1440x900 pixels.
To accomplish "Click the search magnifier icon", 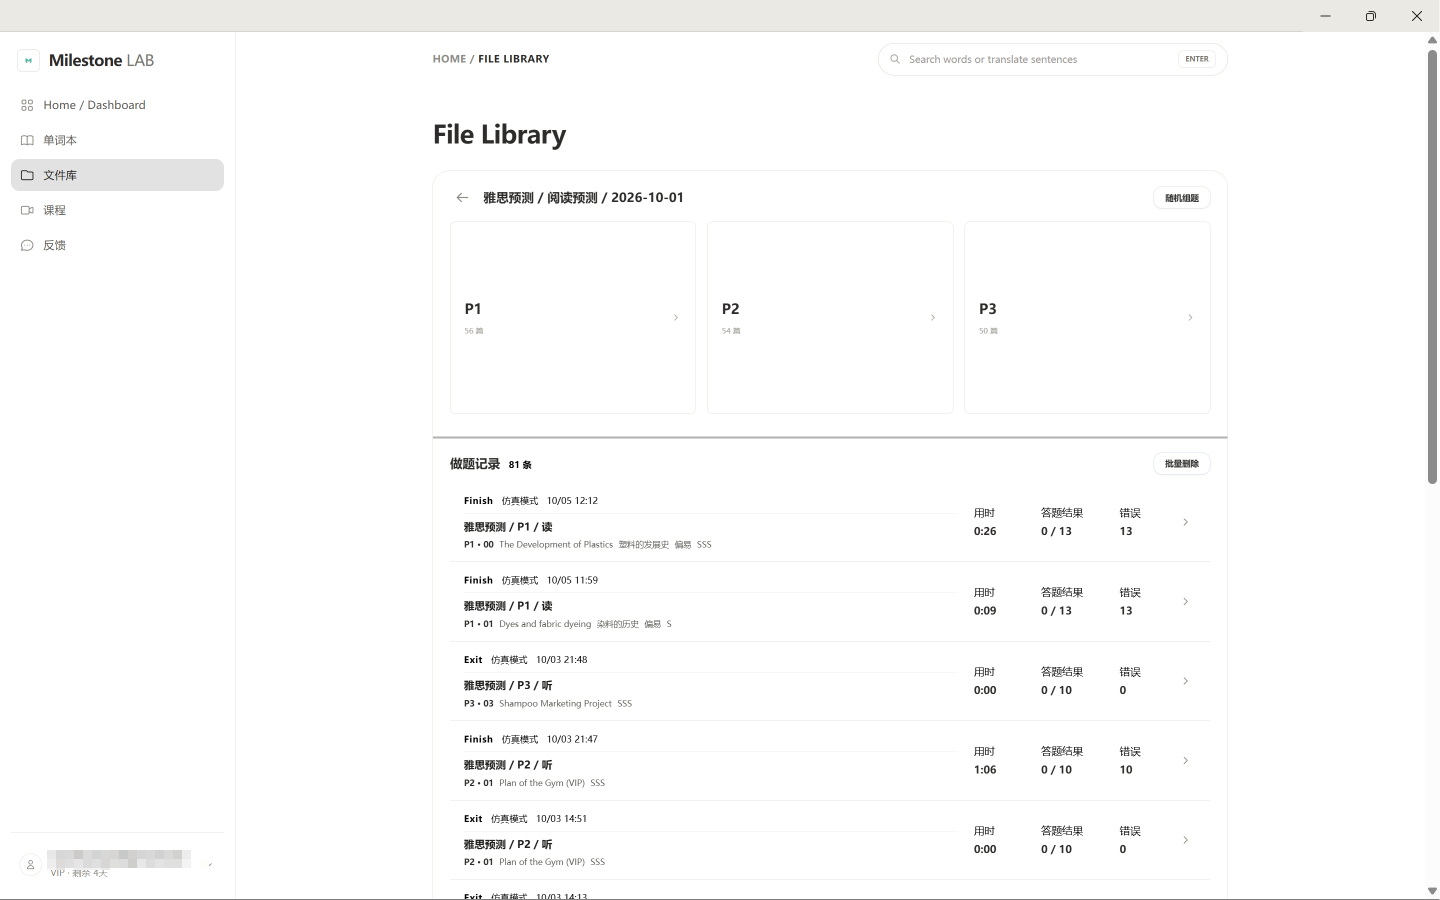I will point(895,59).
